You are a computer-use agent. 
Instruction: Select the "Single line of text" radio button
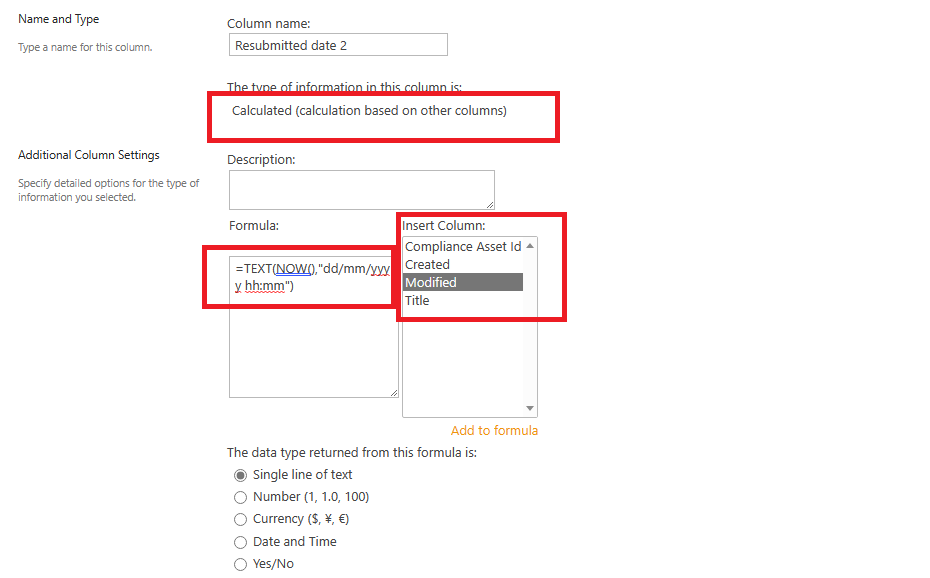[x=240, y=475]
